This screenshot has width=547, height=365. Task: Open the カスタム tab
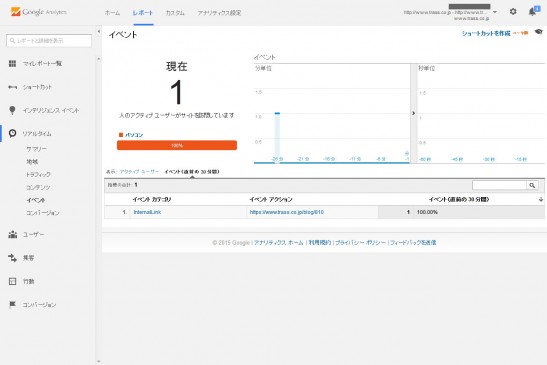[x=175, y=13]
